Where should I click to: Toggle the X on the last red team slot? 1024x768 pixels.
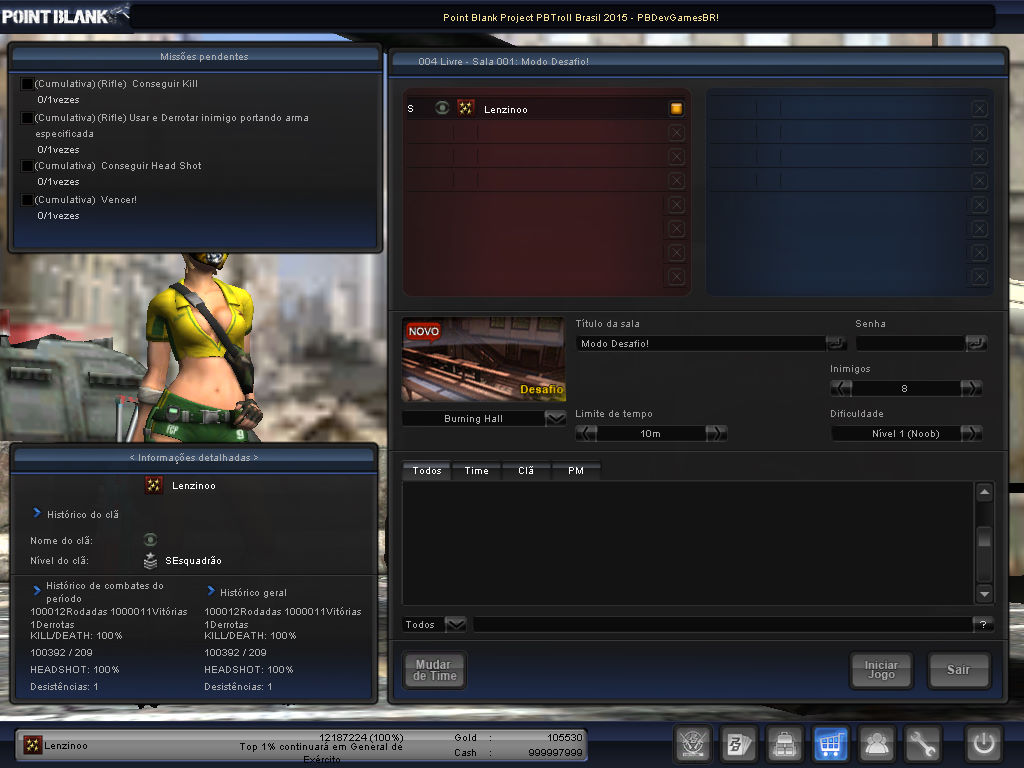click(677, 277)
